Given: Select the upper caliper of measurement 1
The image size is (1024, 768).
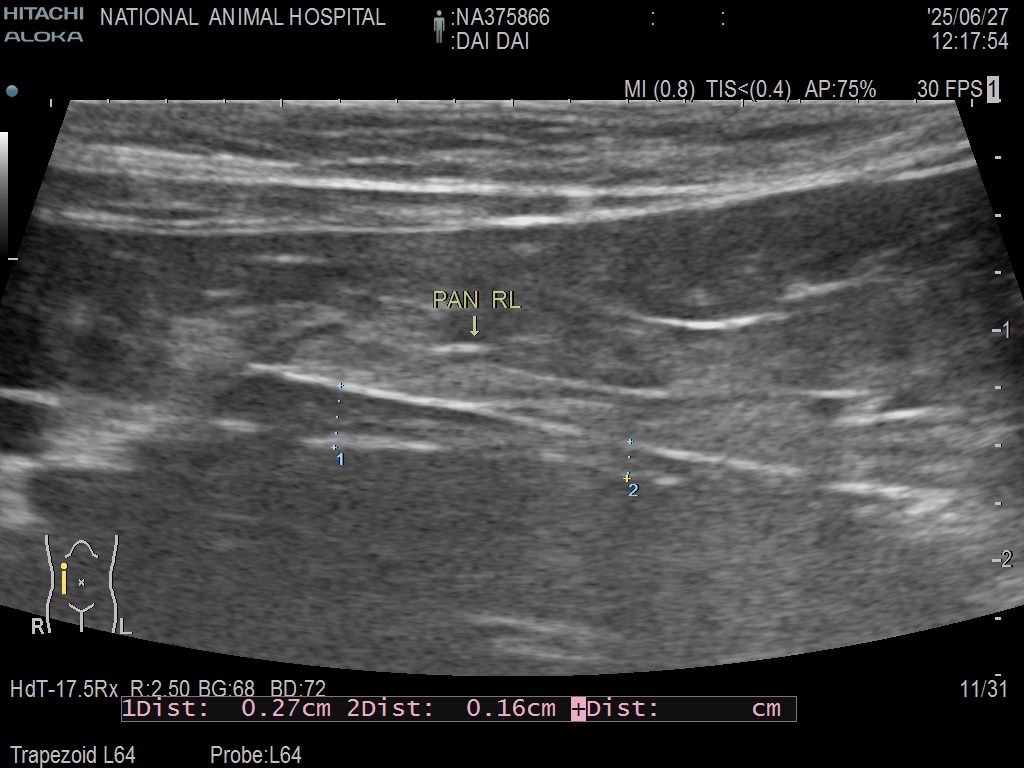Looking at the screenshot, I should (341, 385).
